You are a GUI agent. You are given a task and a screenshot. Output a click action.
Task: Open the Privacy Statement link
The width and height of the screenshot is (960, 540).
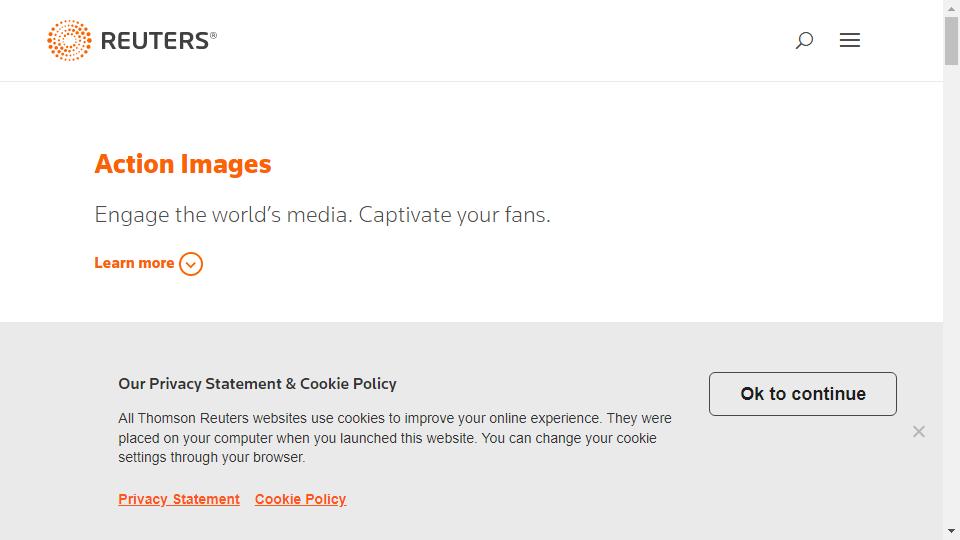pyautogui.click(x=179, y=499)
